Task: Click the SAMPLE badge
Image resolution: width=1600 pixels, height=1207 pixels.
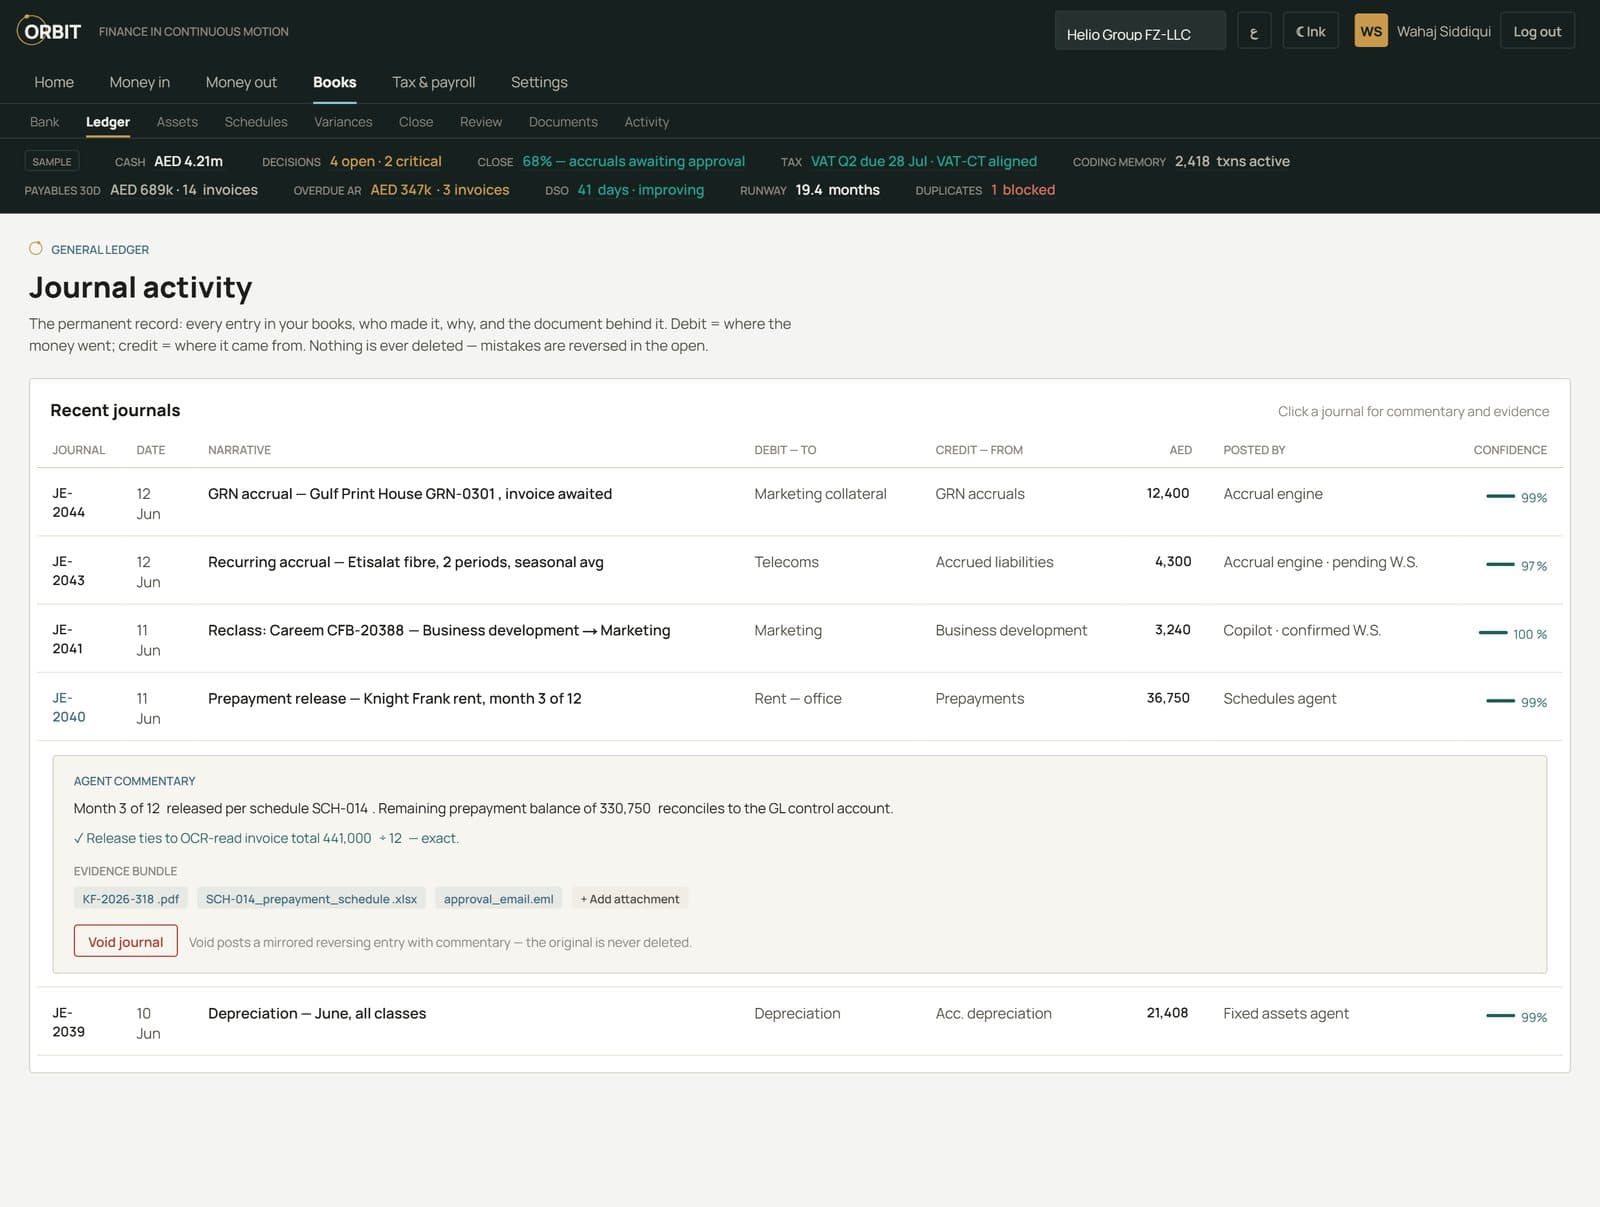Action: (52, 161)
